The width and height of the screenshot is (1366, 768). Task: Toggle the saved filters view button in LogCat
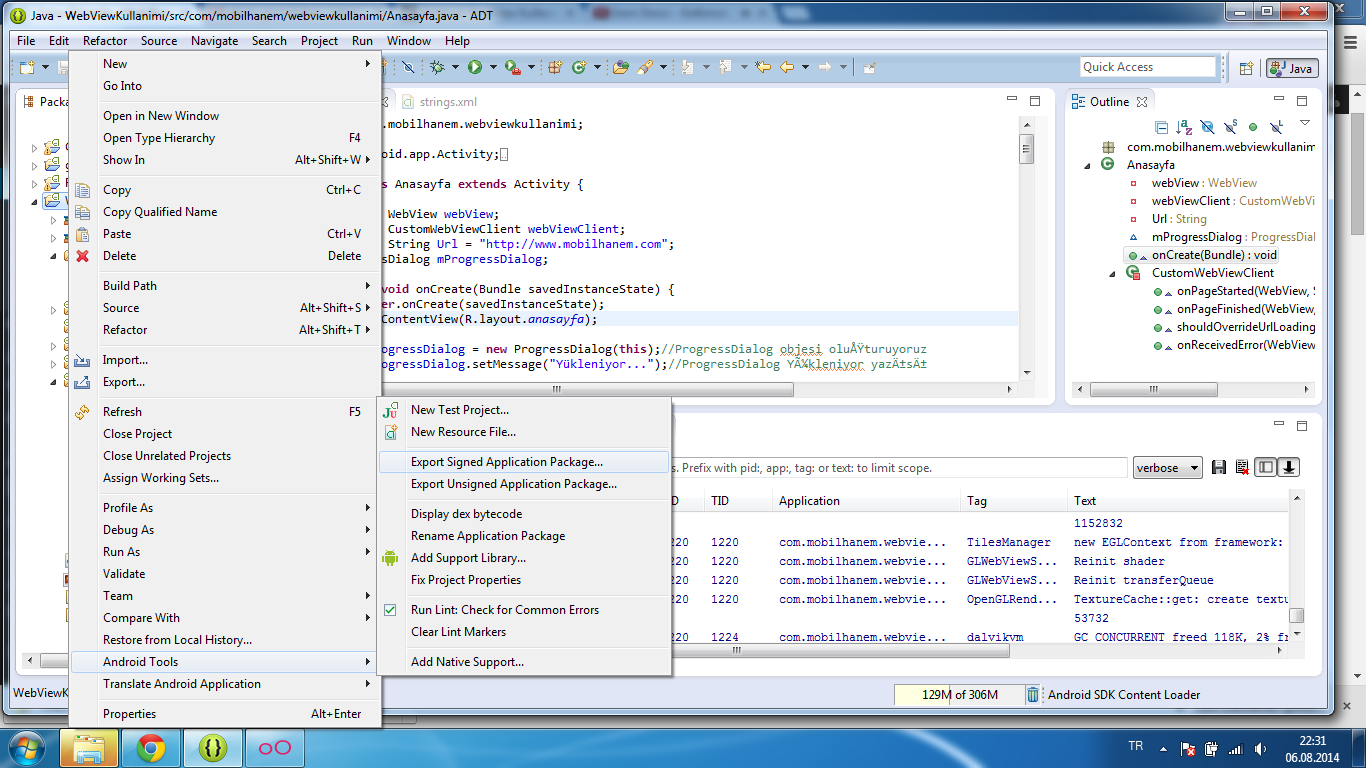1265,467
